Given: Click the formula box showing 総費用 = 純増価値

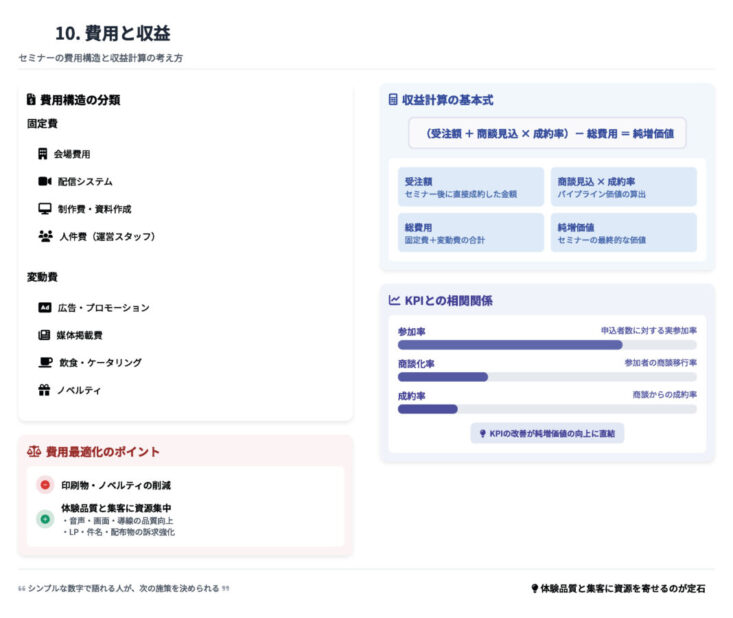Looking at the screenshot, I should tap(547, 133).
